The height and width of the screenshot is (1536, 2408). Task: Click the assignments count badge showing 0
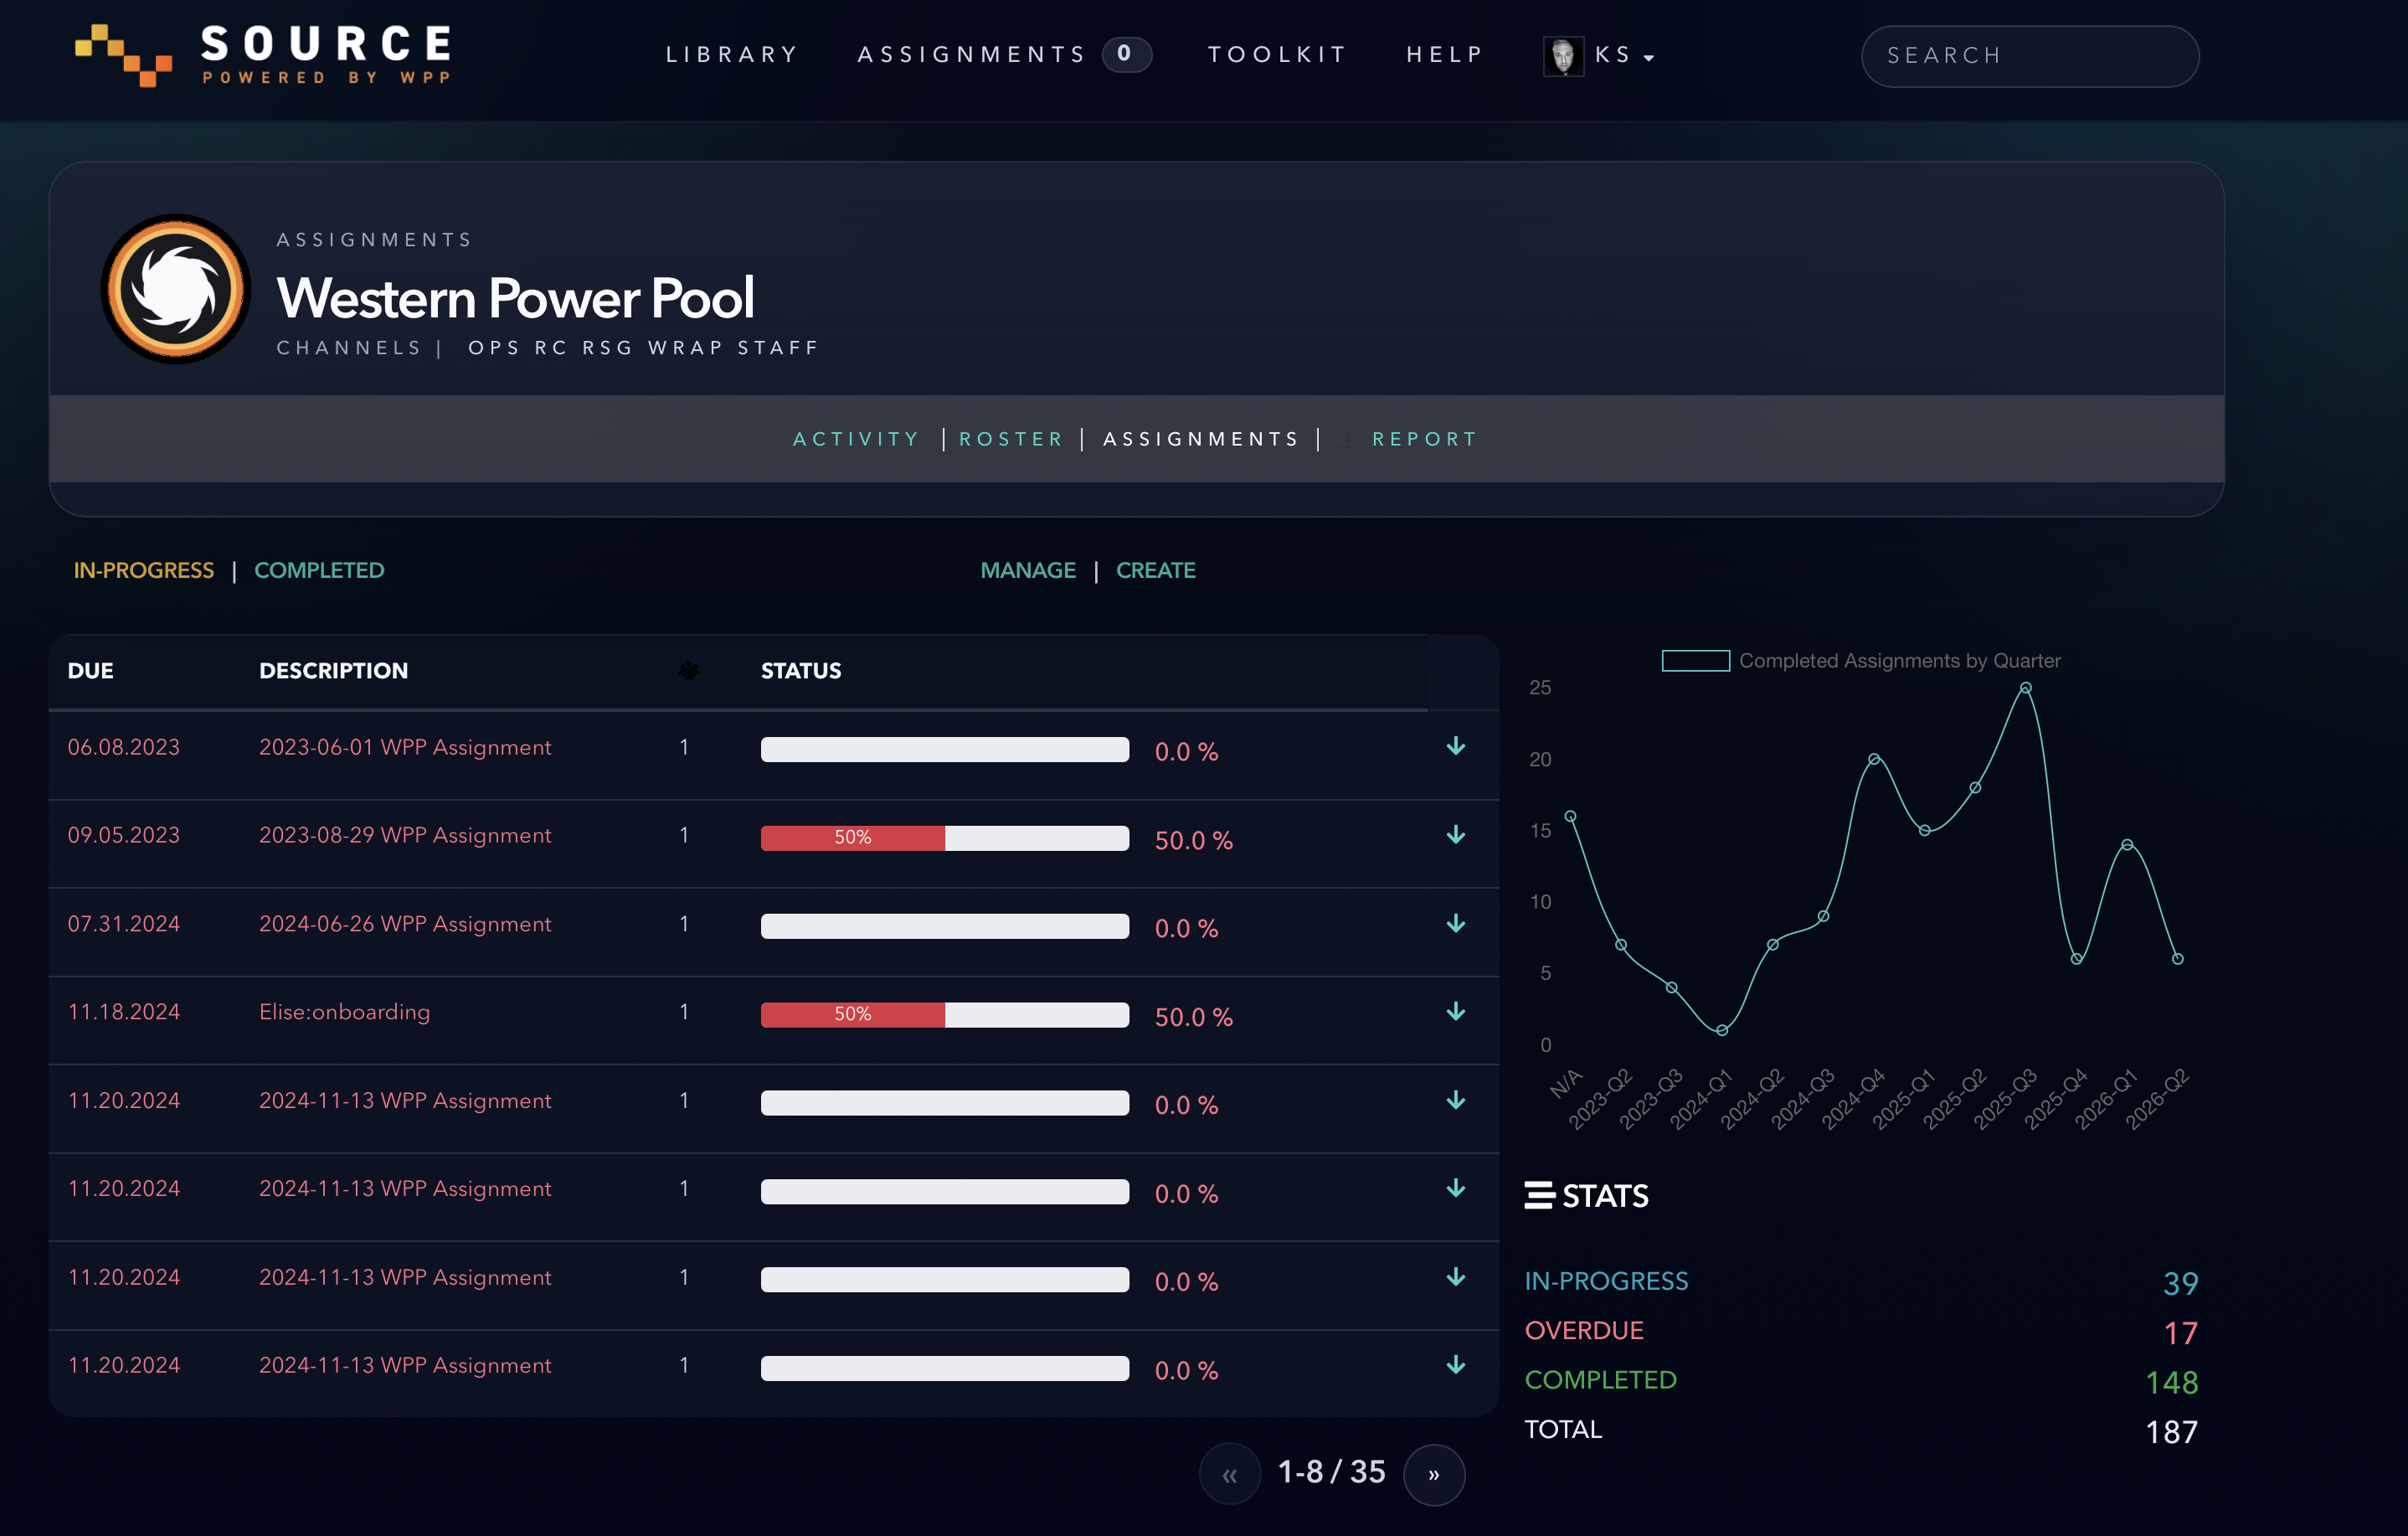pos(1126,54)
